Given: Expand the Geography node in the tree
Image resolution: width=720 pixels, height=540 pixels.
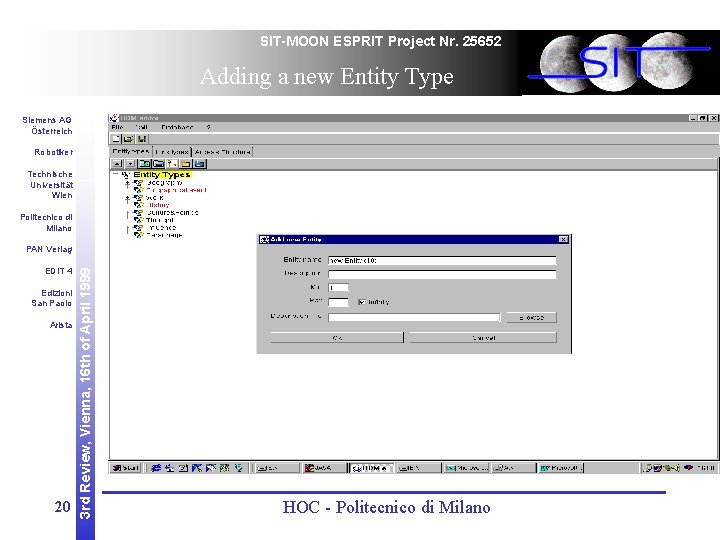Looking at the screenshot, I should [x=128, y=183].
